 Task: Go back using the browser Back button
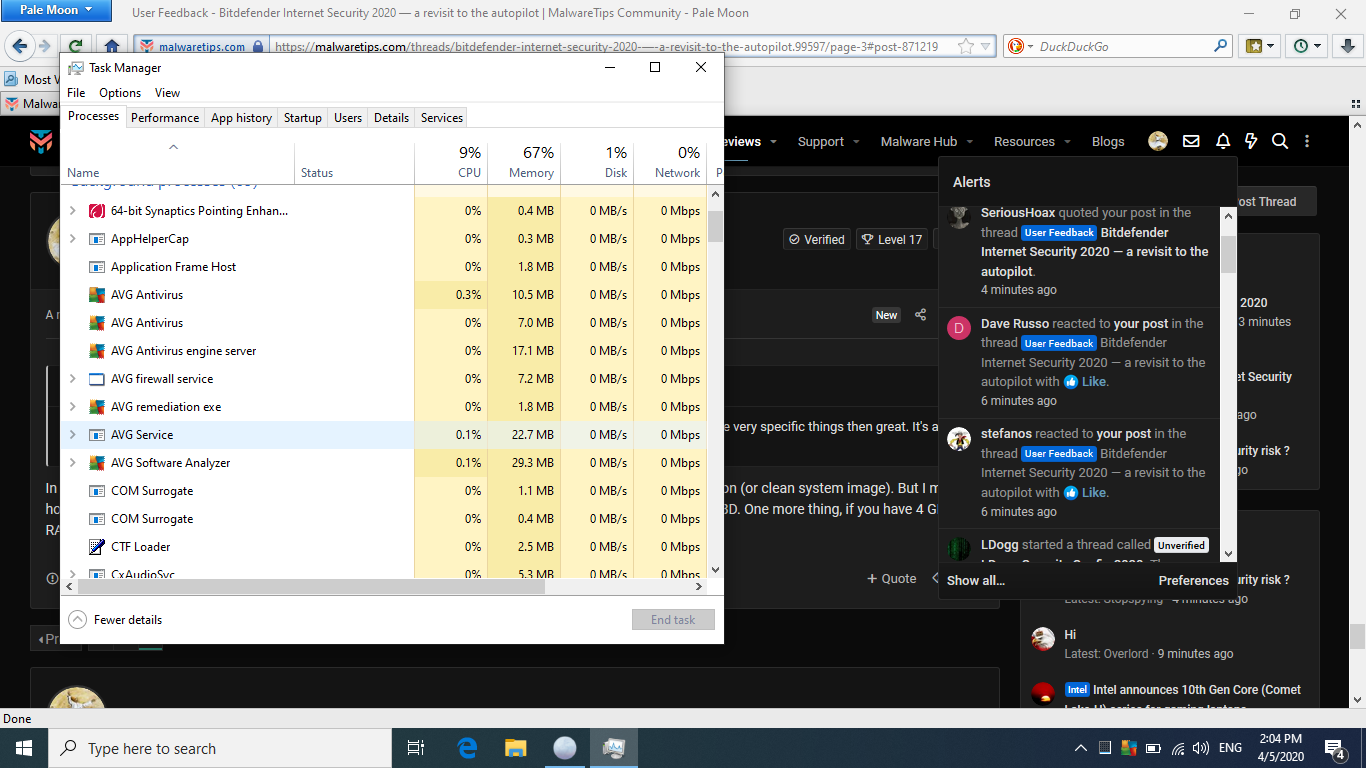pyautogui.click(x=20, y=46)
